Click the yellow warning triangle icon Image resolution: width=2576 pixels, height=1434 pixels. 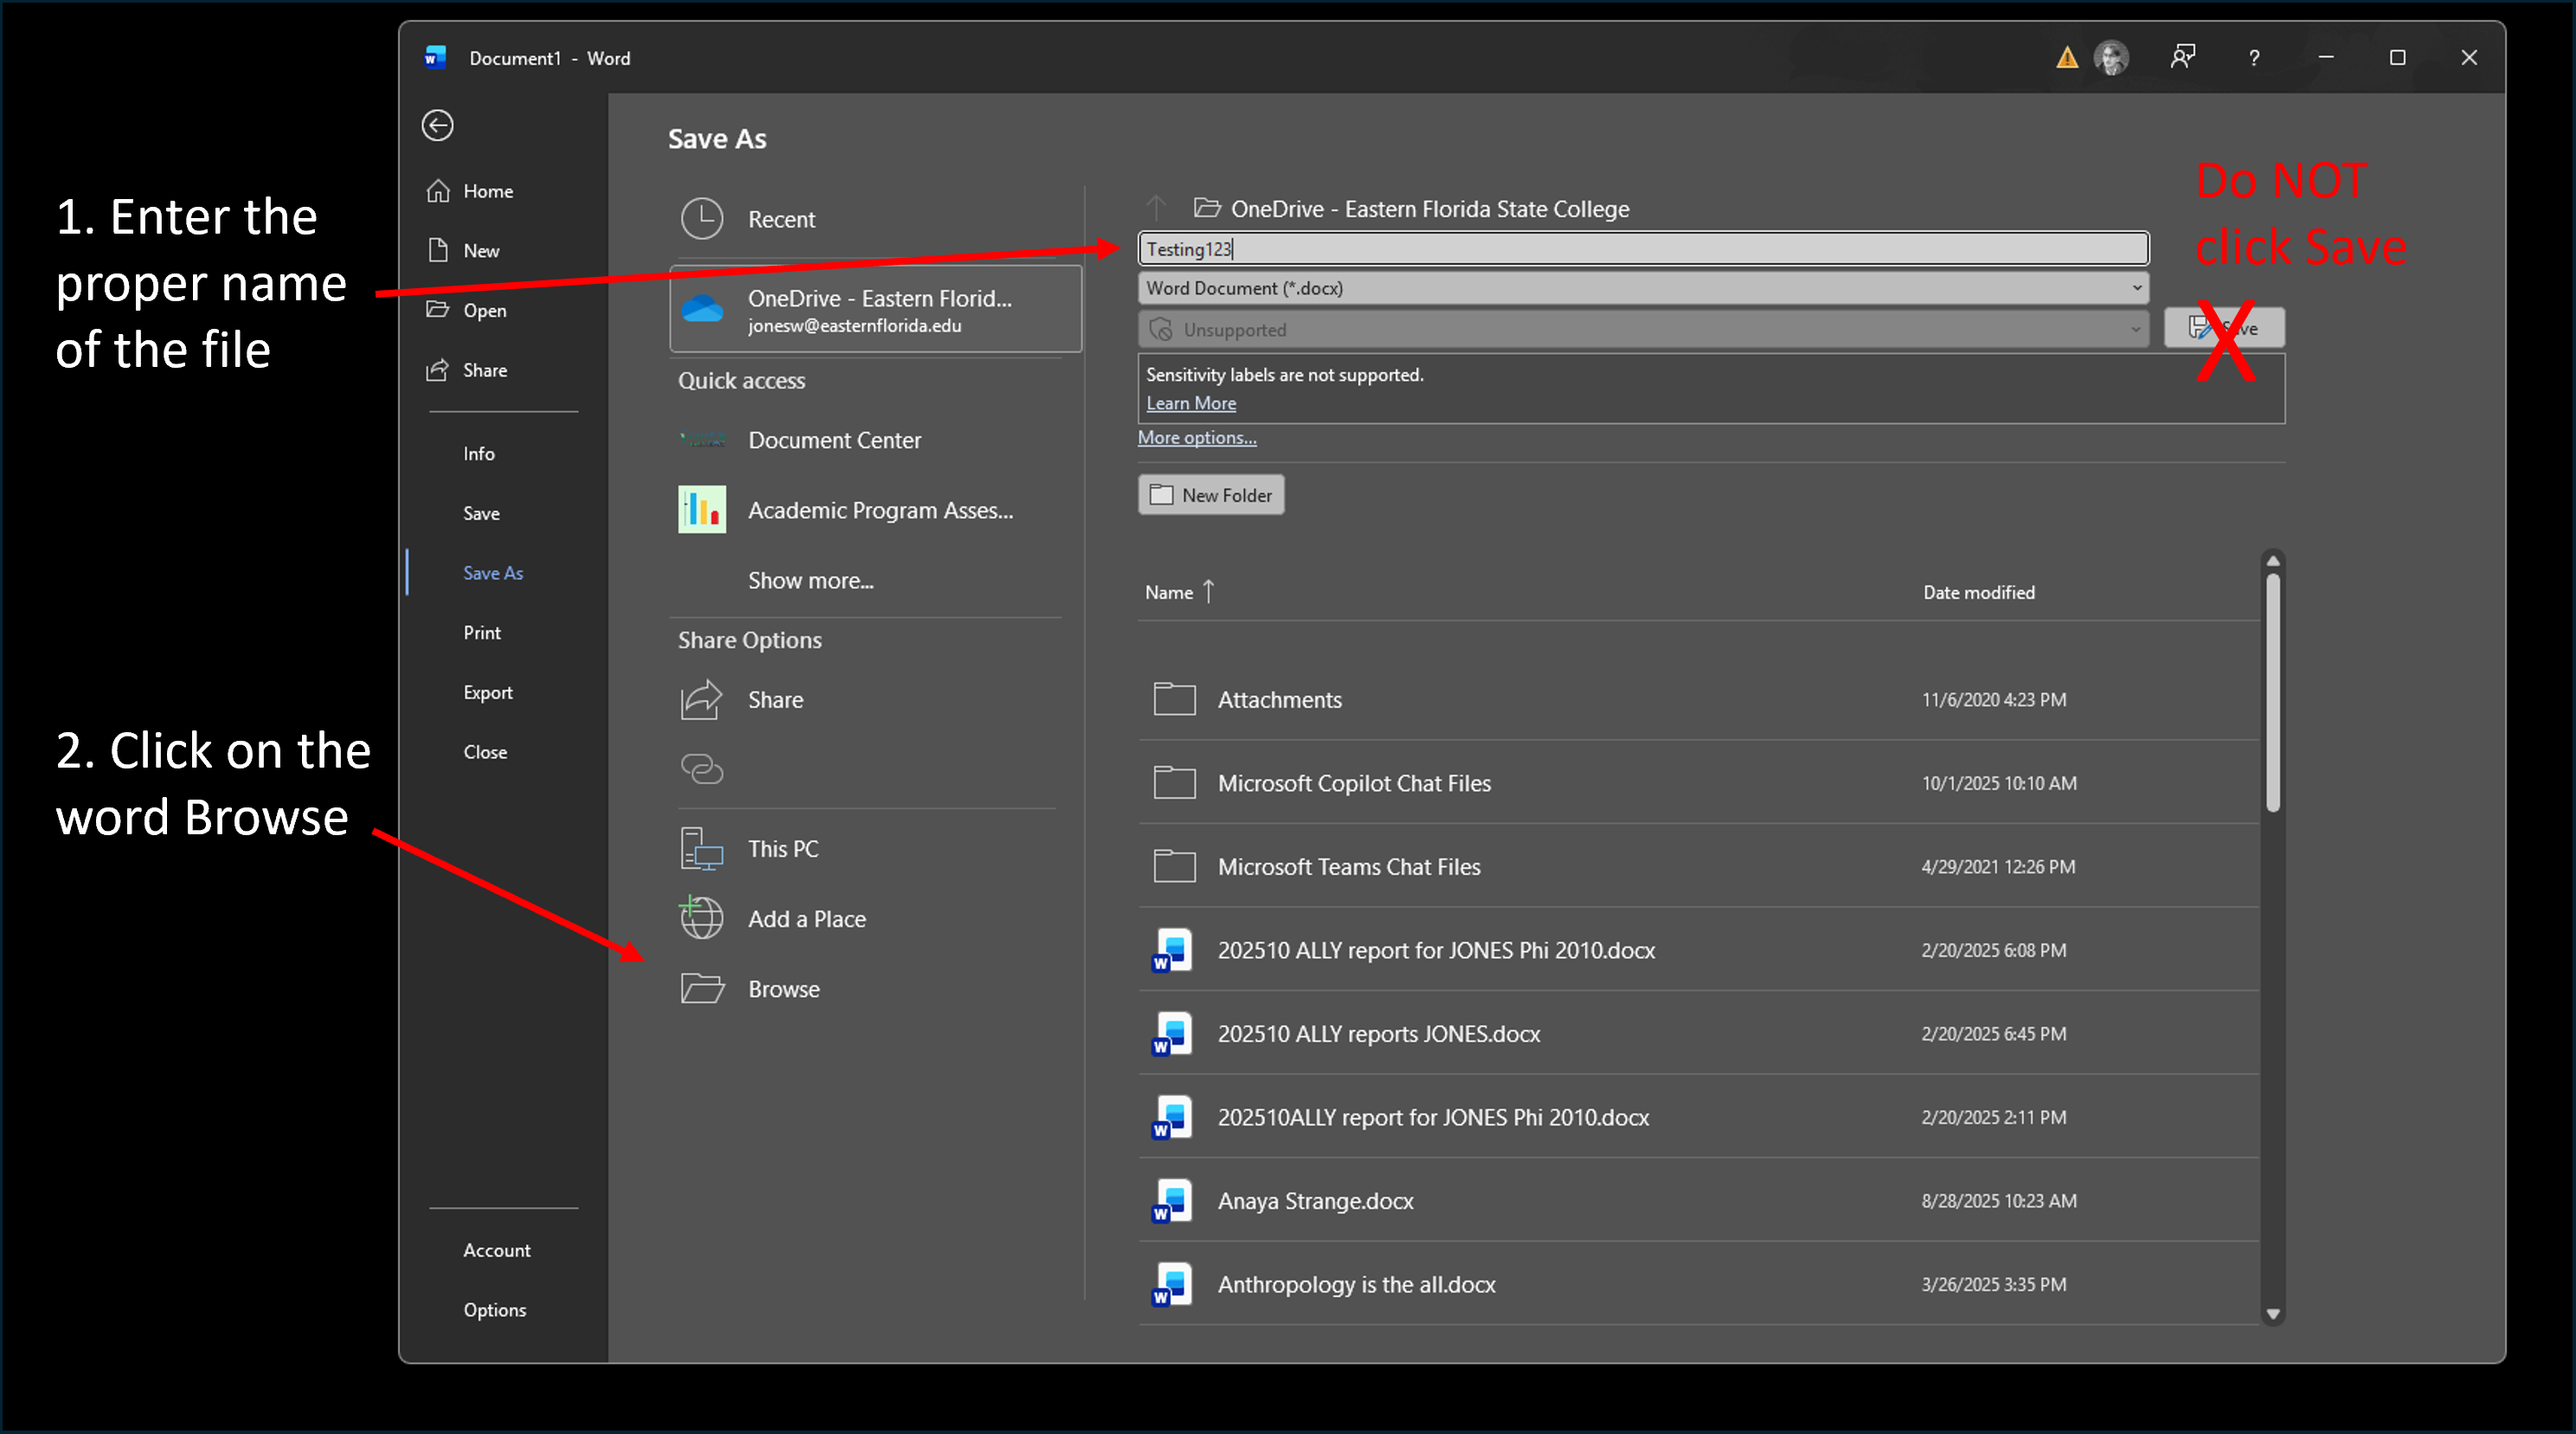[2066, 58]
